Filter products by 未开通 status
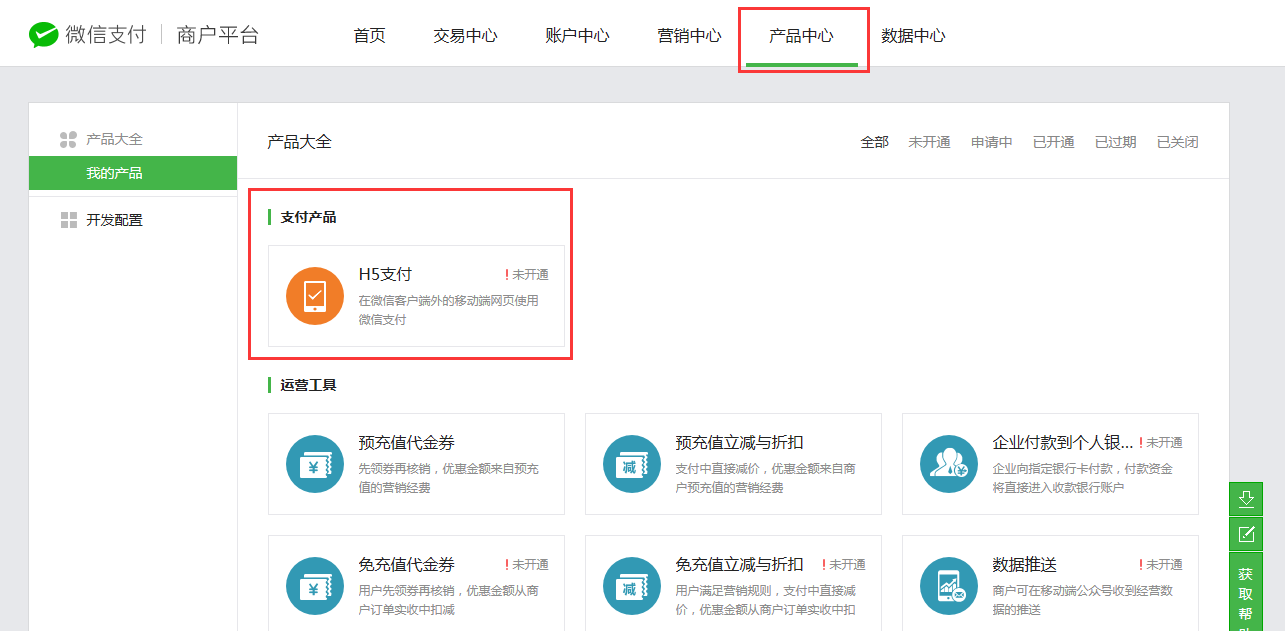 coord(929,142)
